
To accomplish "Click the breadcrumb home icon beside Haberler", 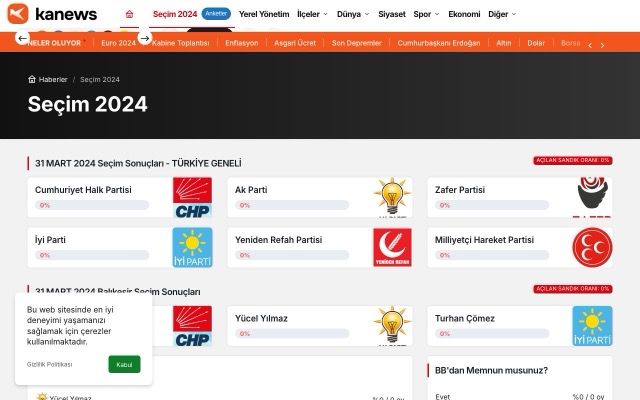I will pyautogui.click(x=32, y=79).
